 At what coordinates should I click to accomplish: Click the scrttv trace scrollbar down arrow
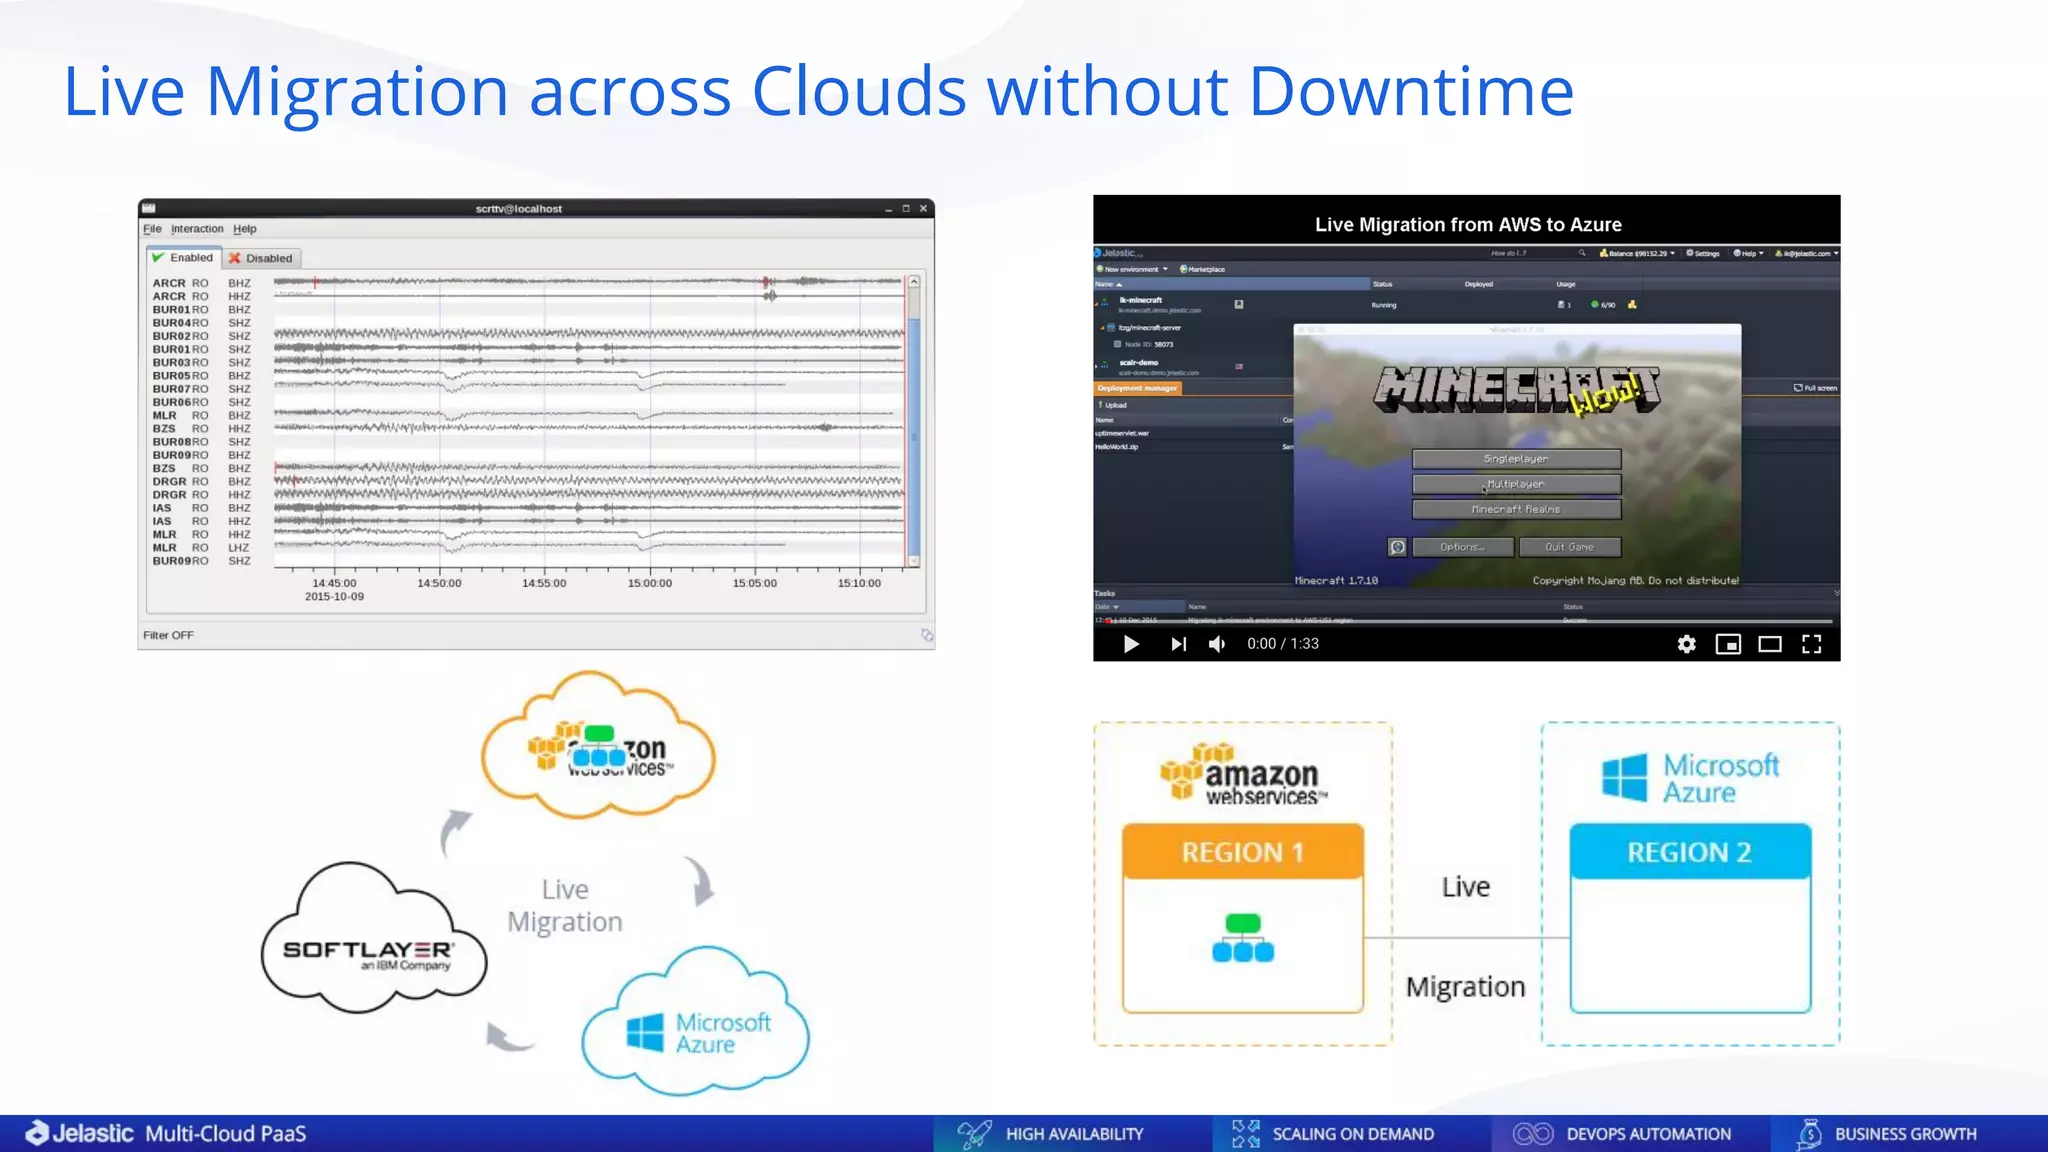coord(913,561)
